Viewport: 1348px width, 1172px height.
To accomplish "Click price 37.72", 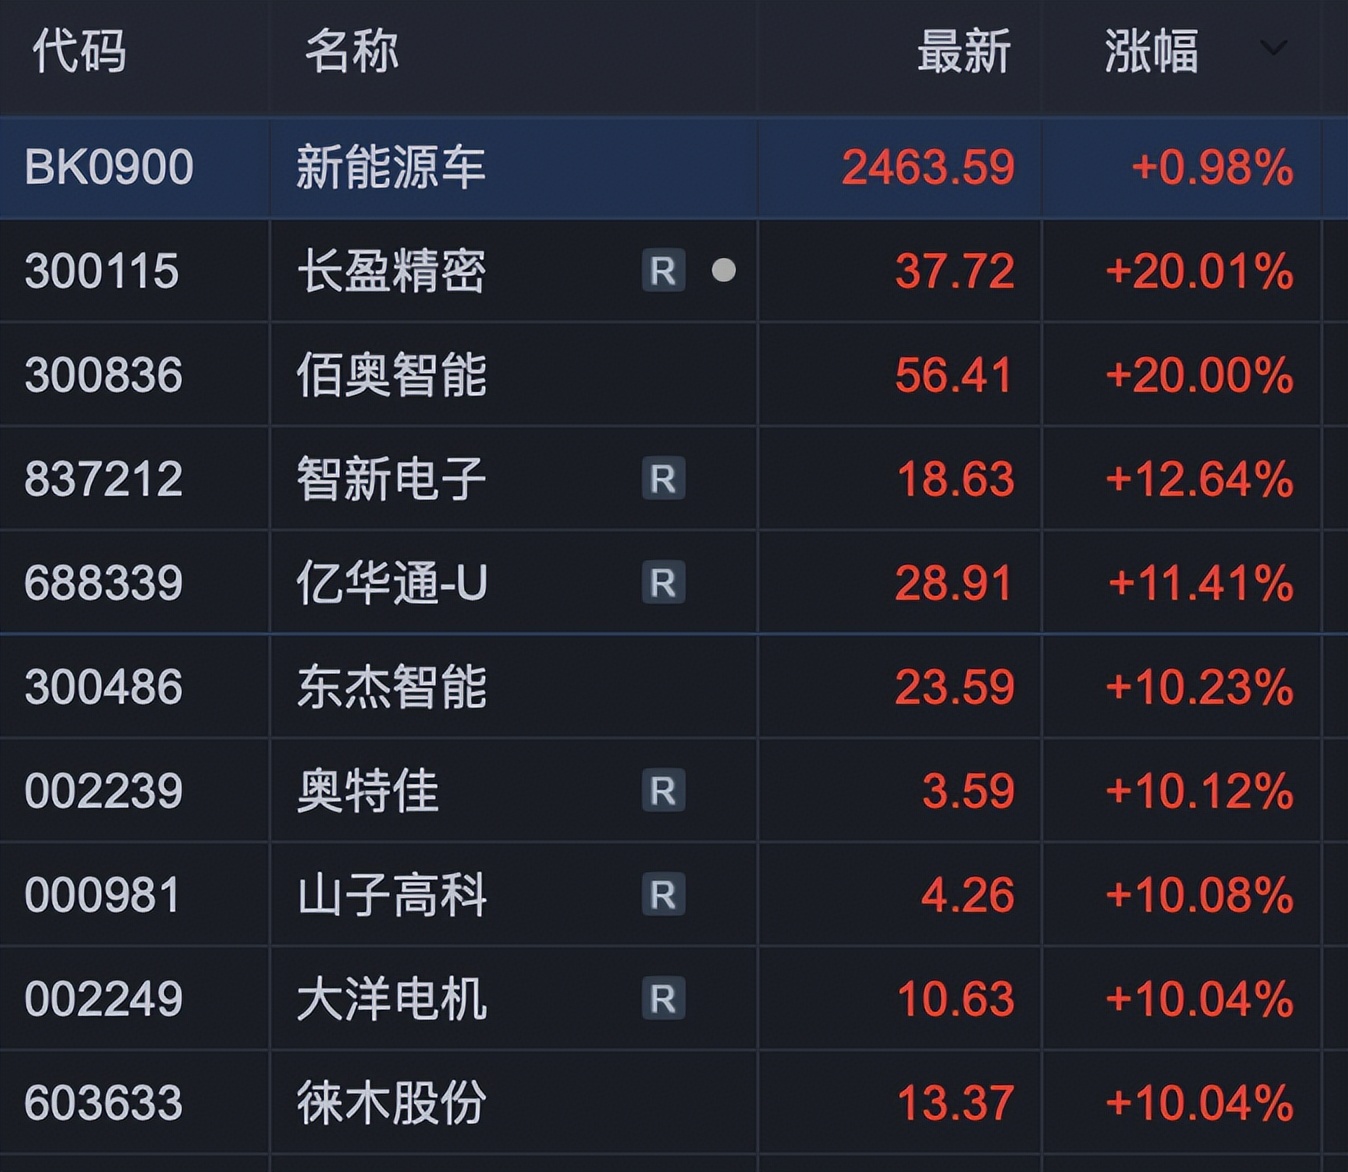I will (x=955, y=271).
